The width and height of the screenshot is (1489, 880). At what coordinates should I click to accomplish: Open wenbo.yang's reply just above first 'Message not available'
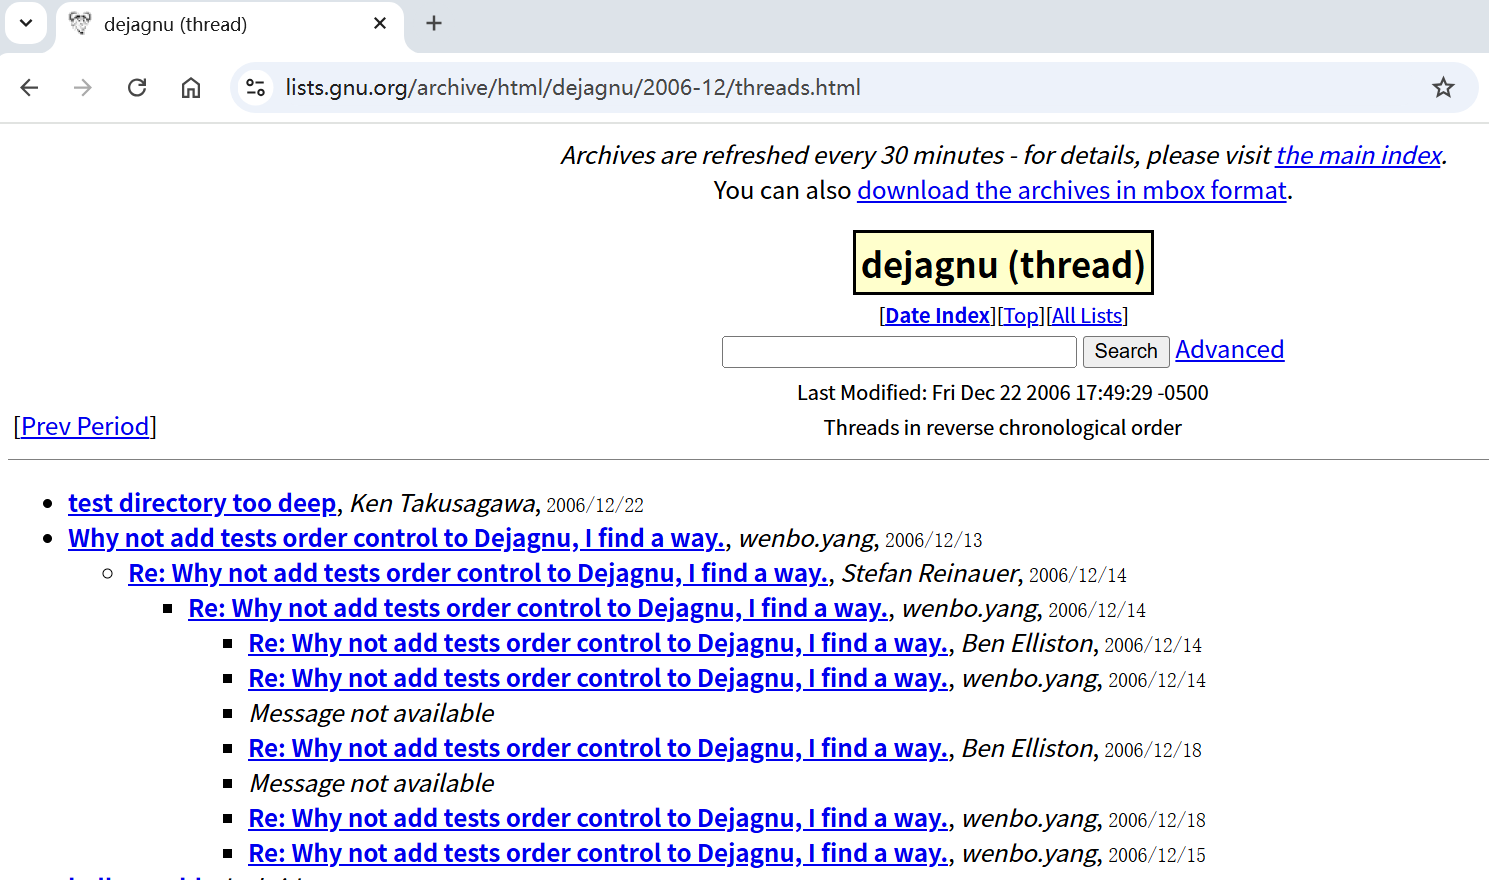click(x=599, y=678)
